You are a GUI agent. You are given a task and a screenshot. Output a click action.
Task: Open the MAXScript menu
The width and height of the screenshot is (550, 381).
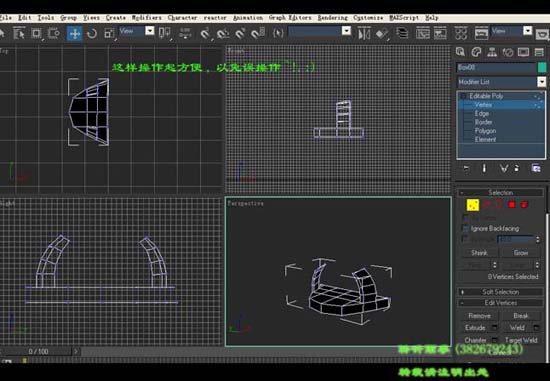tap(404, 18)
